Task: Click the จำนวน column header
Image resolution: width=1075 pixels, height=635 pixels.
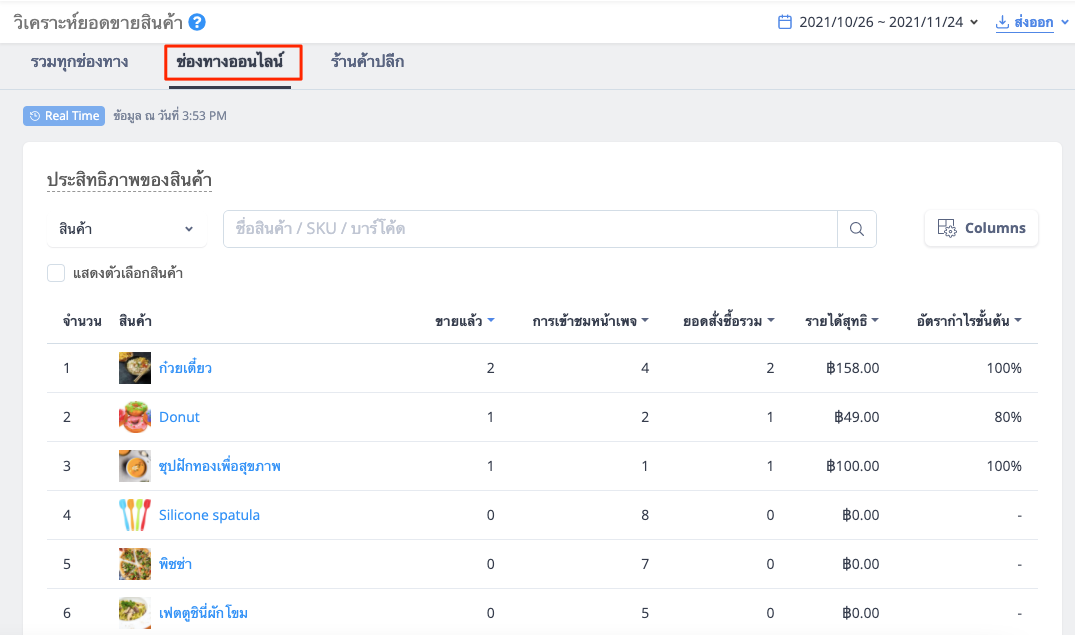Action: [82, 321]
